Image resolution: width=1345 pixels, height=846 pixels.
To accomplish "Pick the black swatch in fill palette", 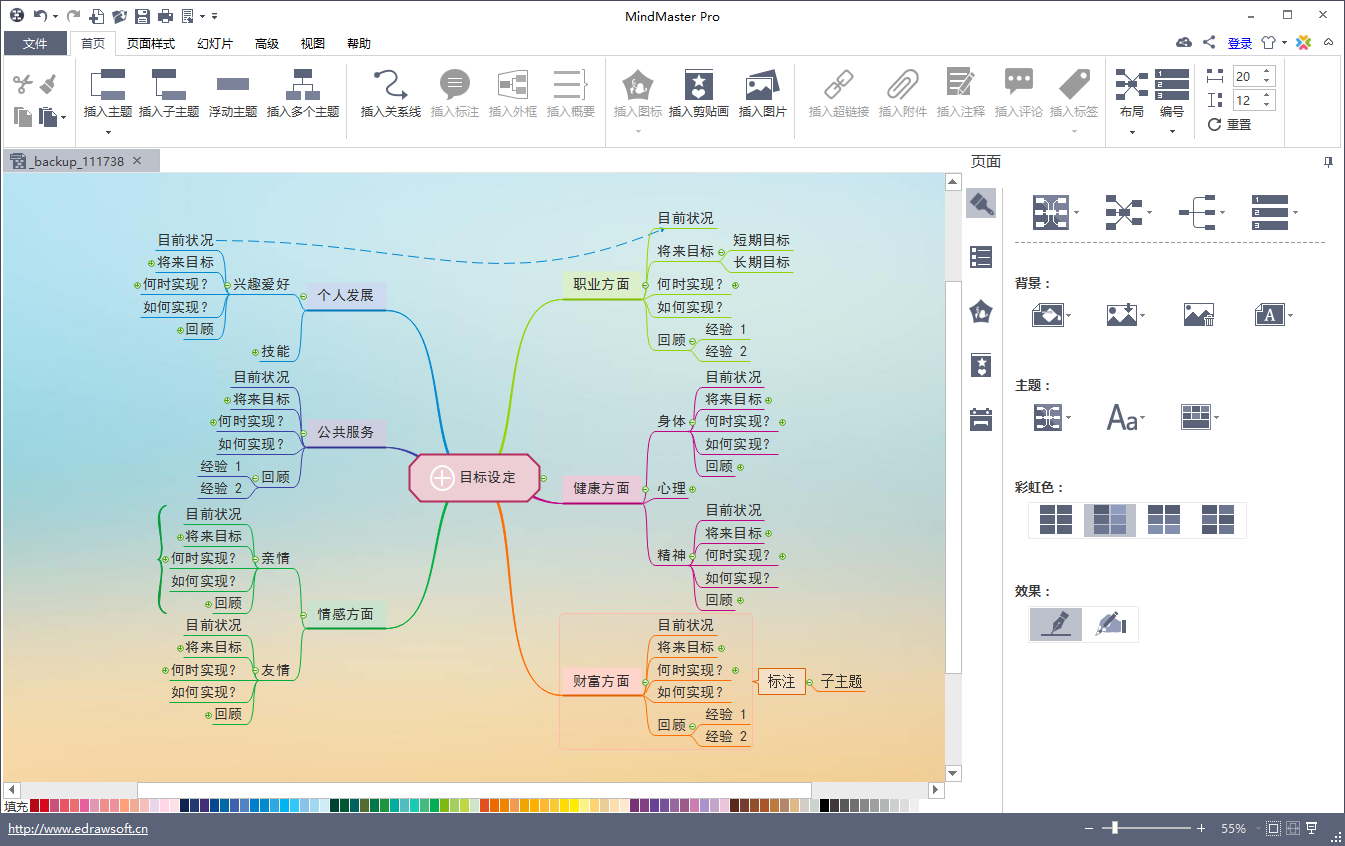I will coord(825,805).
